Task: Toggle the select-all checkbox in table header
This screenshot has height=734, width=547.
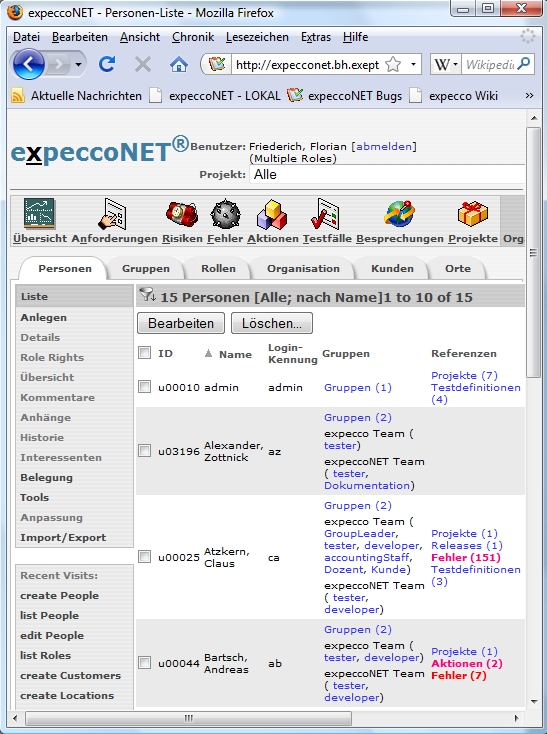Action: click(145, 352)
